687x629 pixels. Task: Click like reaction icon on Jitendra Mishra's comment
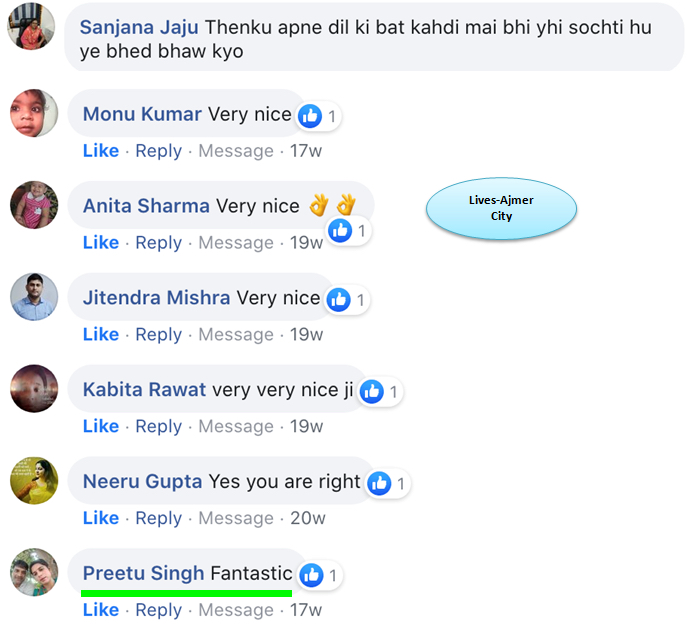tap(339, 299)
